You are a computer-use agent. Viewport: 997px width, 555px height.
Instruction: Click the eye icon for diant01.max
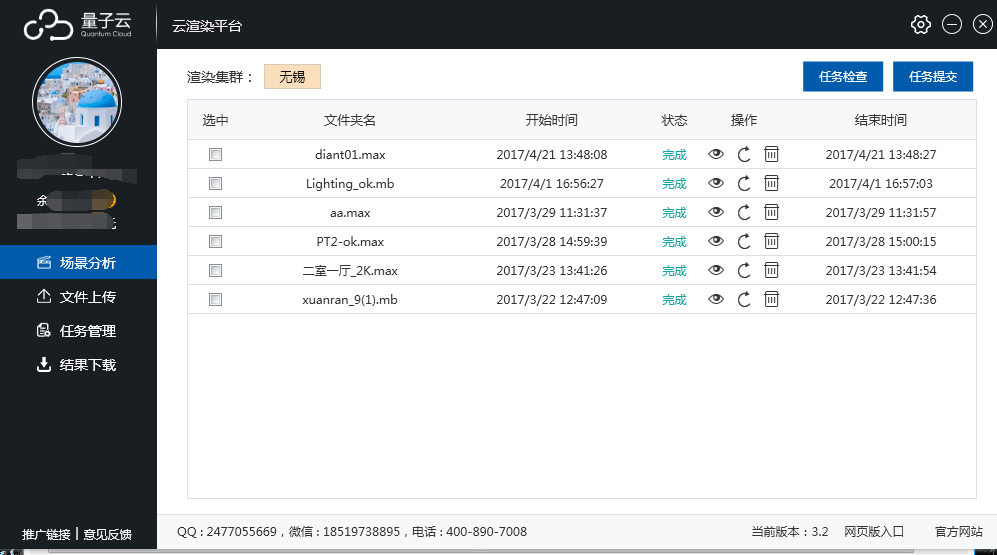click(x=715, y=154)
